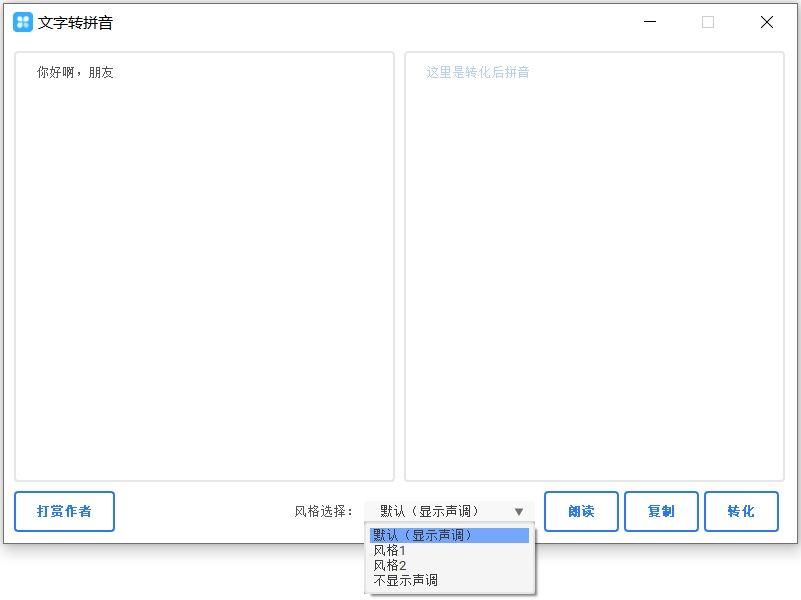Click the 文字转拼音 app icon in title bar

click(22, 22)
